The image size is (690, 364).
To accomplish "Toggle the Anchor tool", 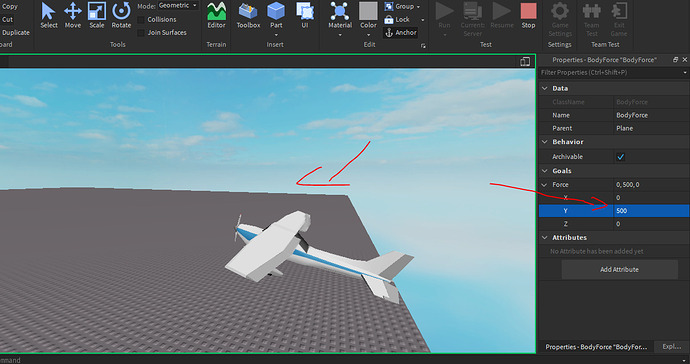I will (x=400, y=33).
